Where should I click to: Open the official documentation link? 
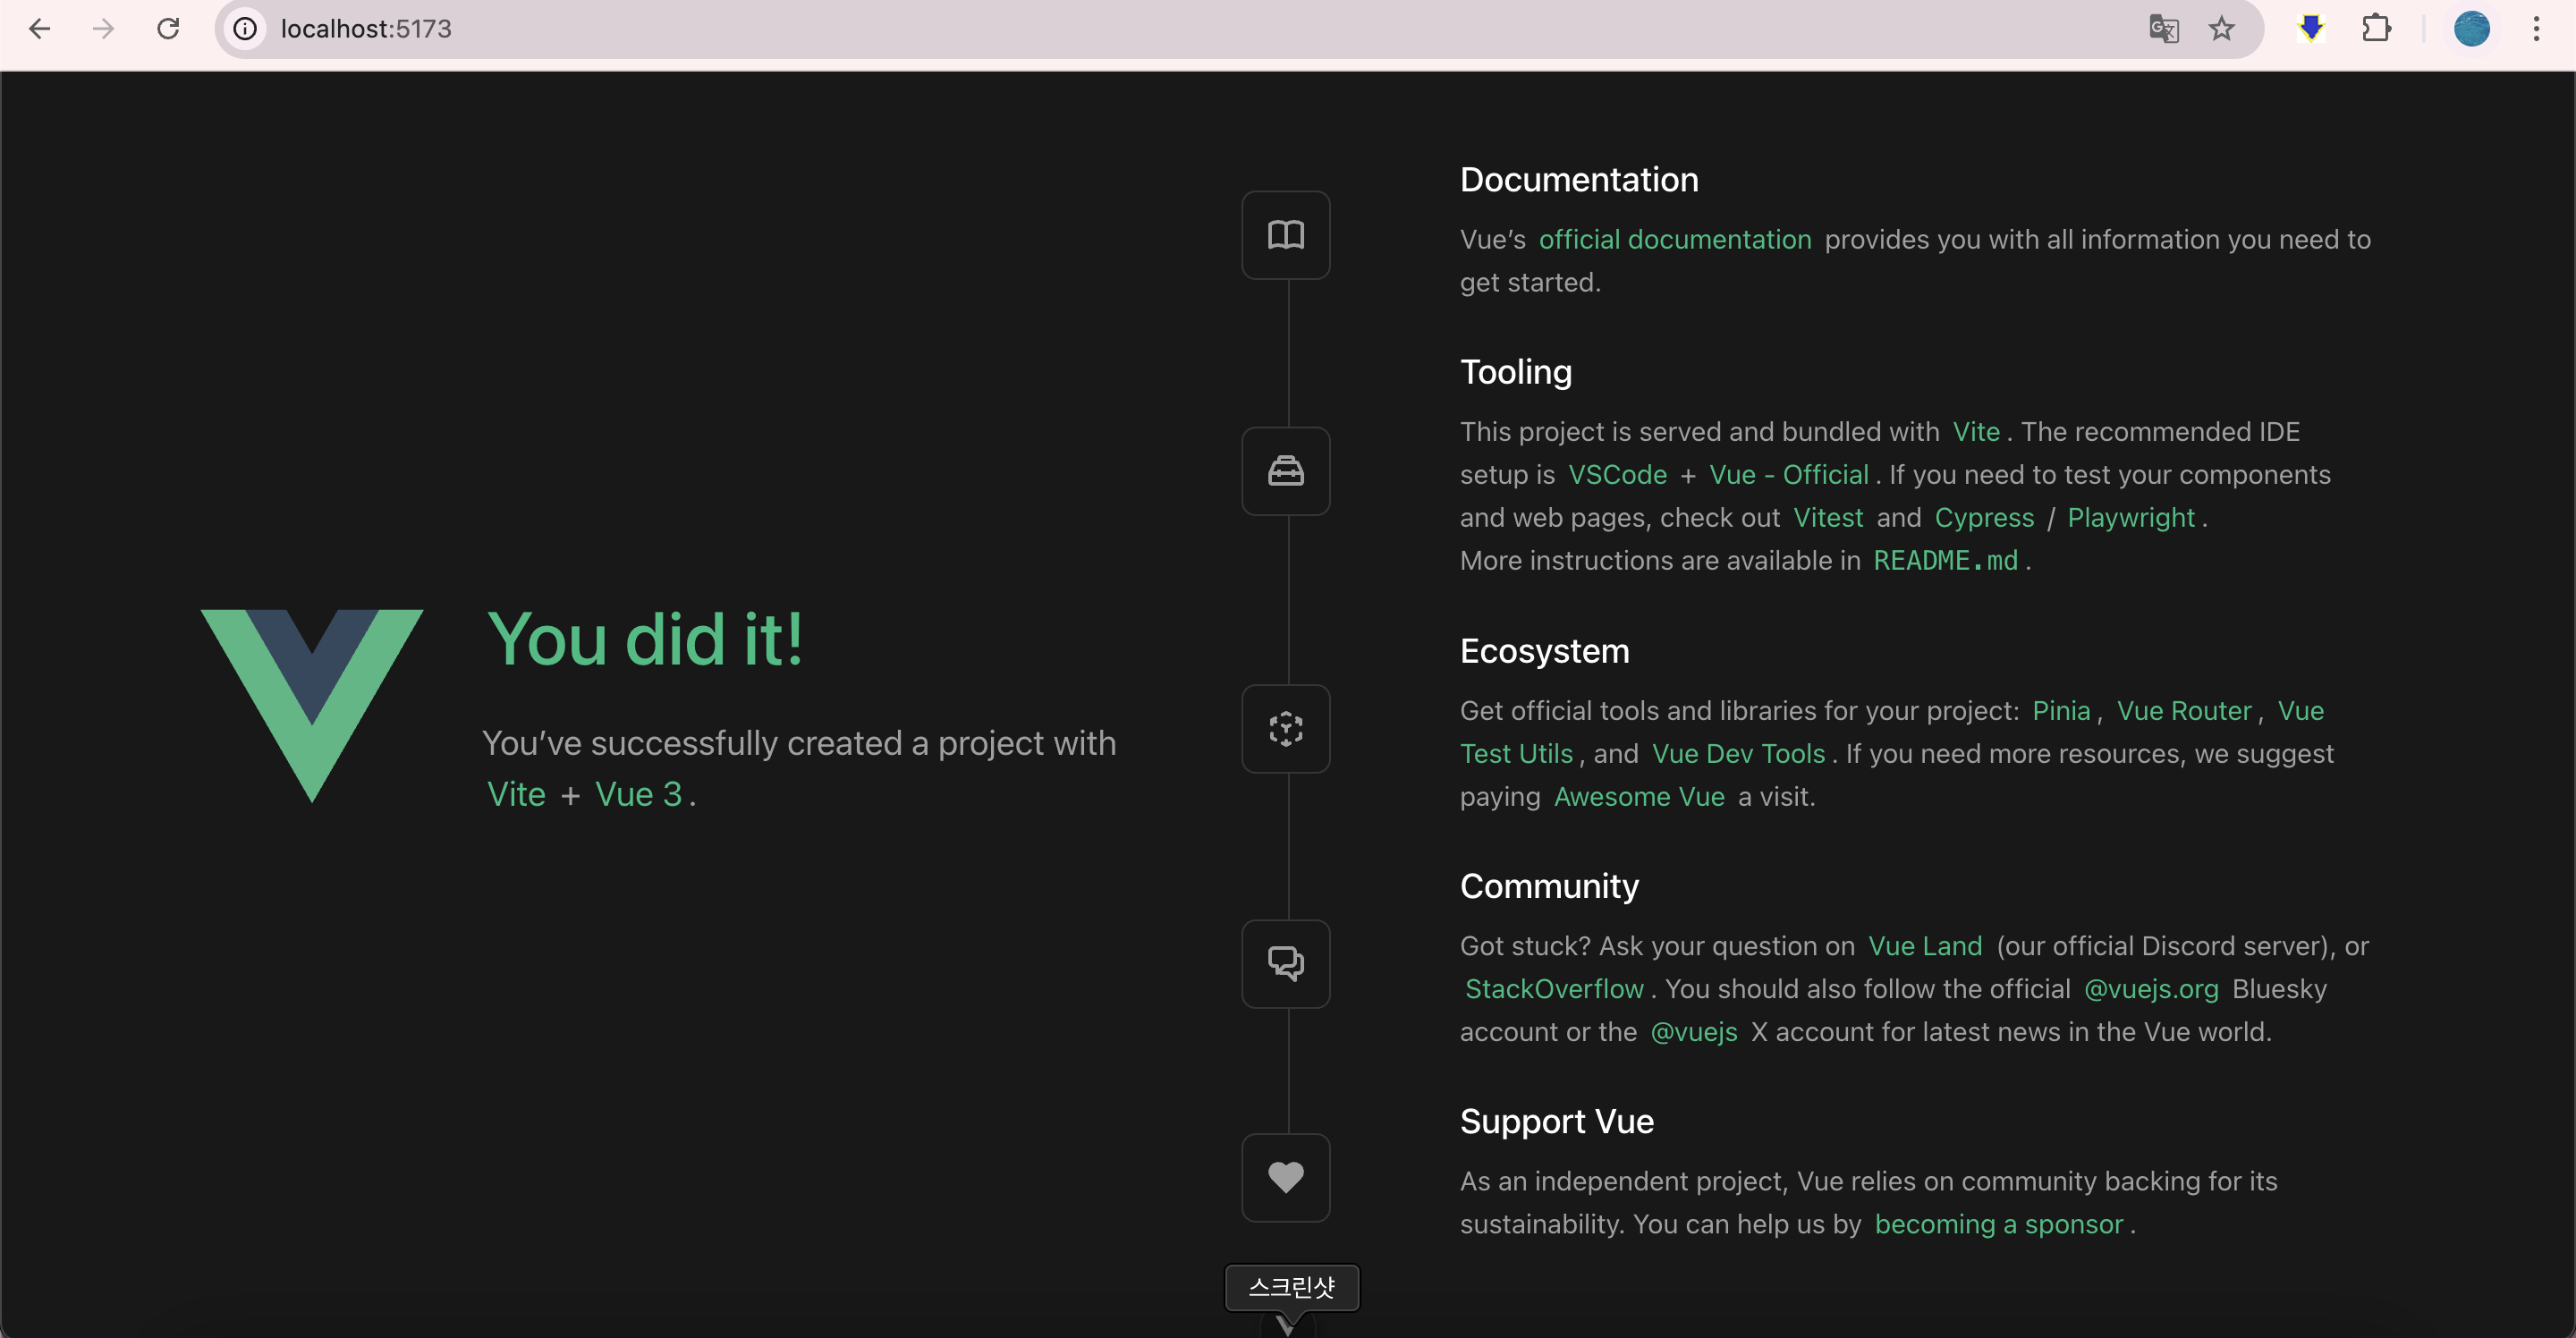(1675, 240)
